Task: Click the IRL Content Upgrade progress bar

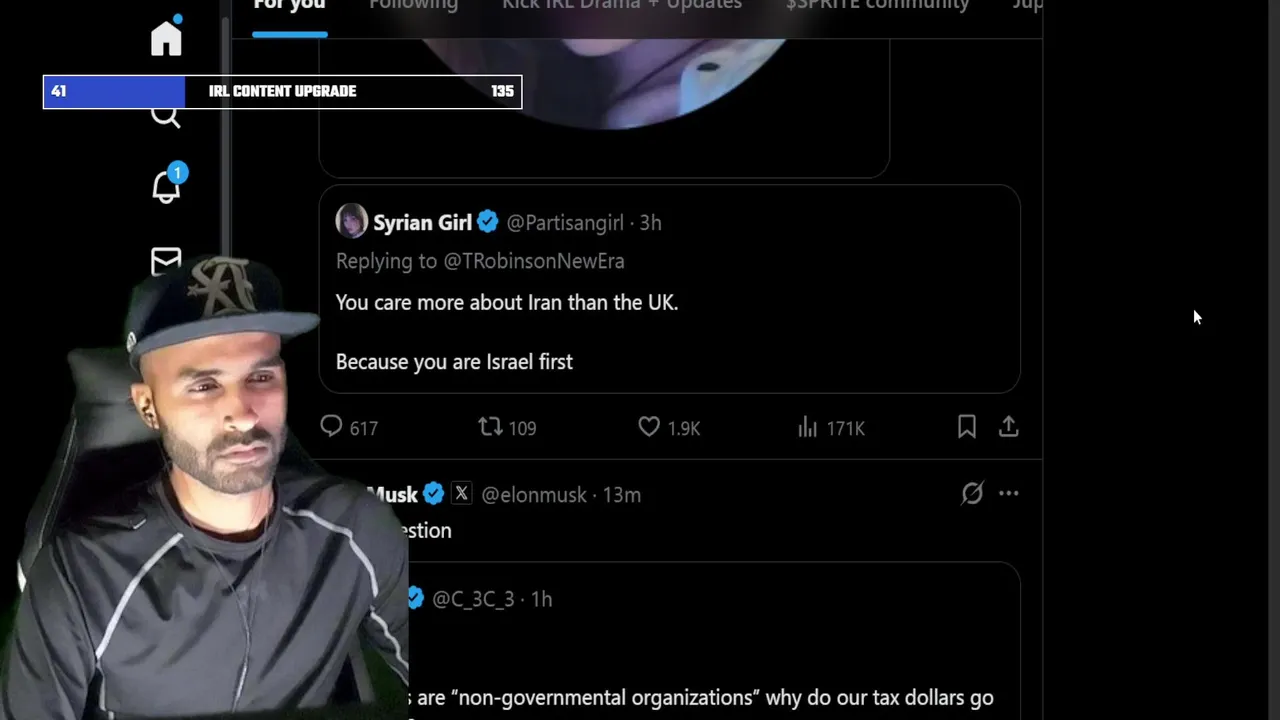Action: pos(282,91)
